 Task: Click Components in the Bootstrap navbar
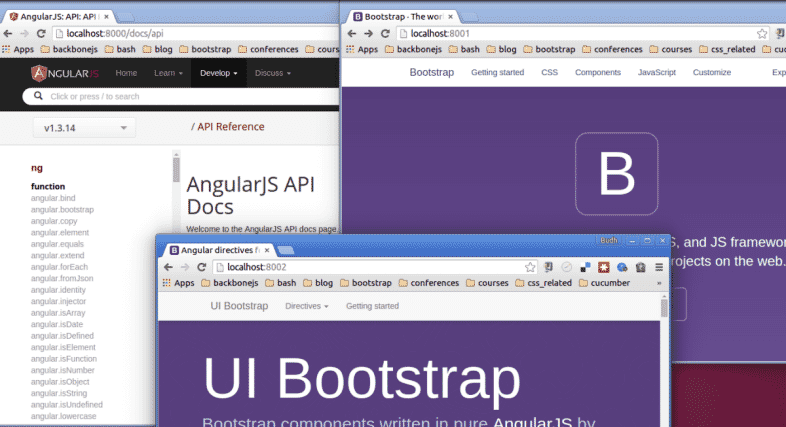[x=598, y=73]
